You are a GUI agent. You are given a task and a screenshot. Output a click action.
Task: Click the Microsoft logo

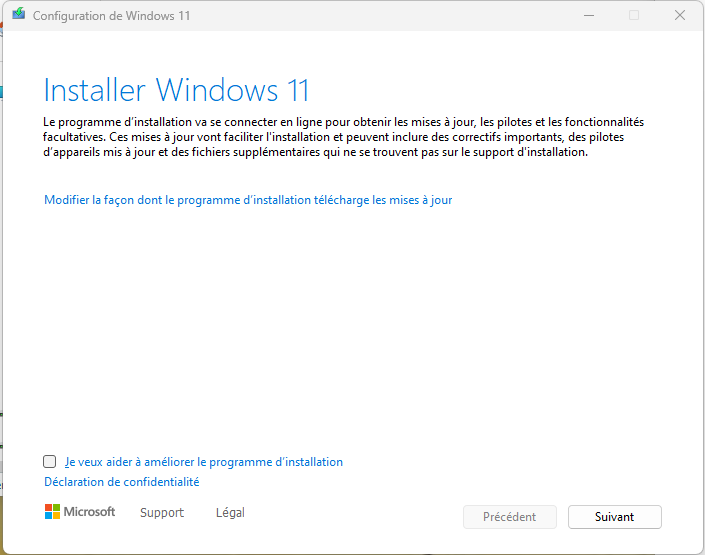pyautogui.click(x=80, y=512)
